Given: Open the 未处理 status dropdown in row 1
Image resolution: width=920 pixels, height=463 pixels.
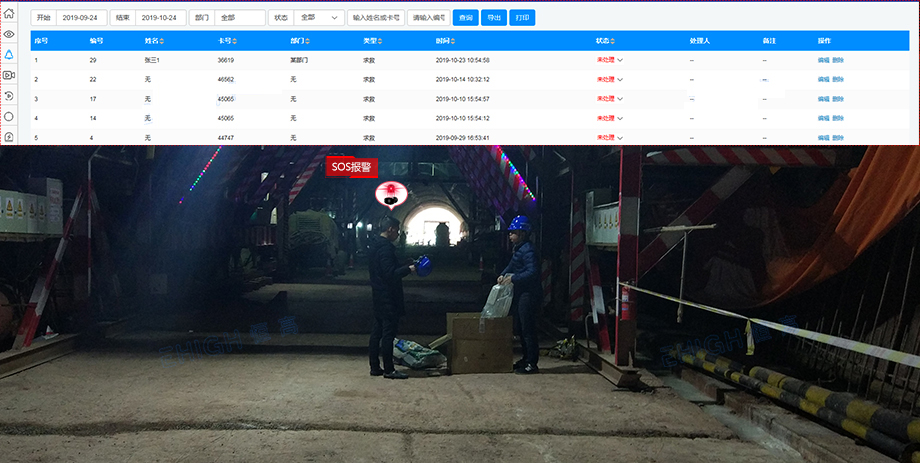Looking at the screenshot, I should (620, 60).
